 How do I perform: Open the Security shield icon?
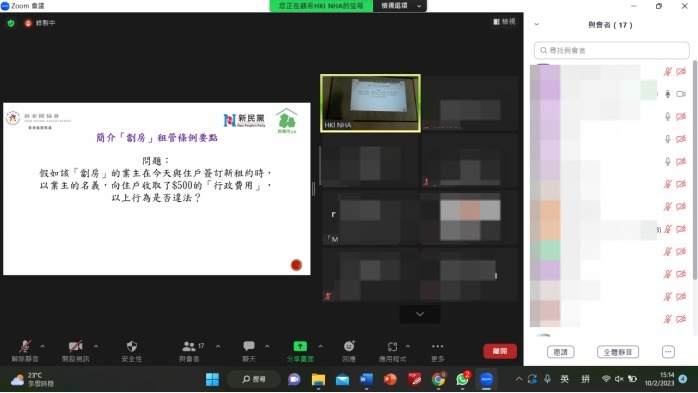tap(132, 347)
